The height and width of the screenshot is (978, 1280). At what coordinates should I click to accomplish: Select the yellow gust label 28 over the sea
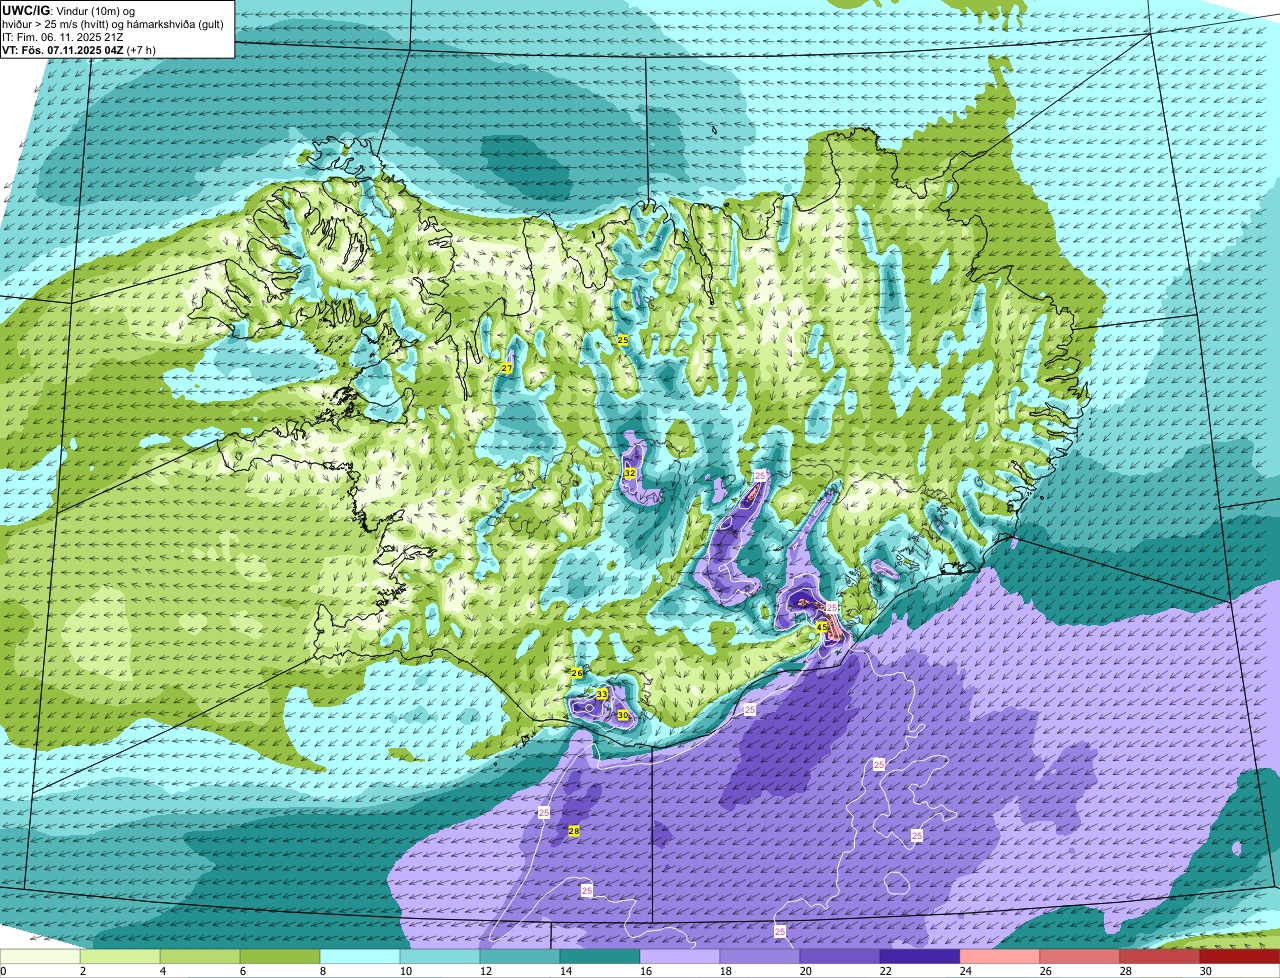(574, 831)
